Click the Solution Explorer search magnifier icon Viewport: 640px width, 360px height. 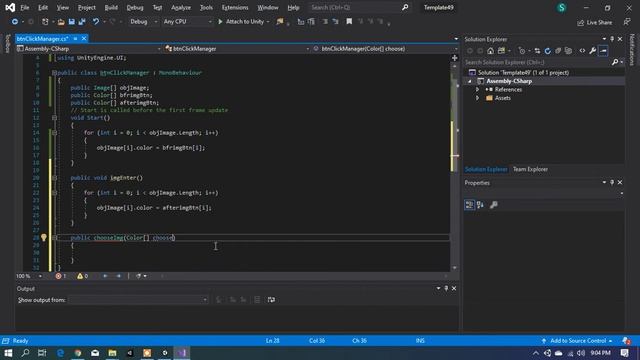tap(615, 62)
